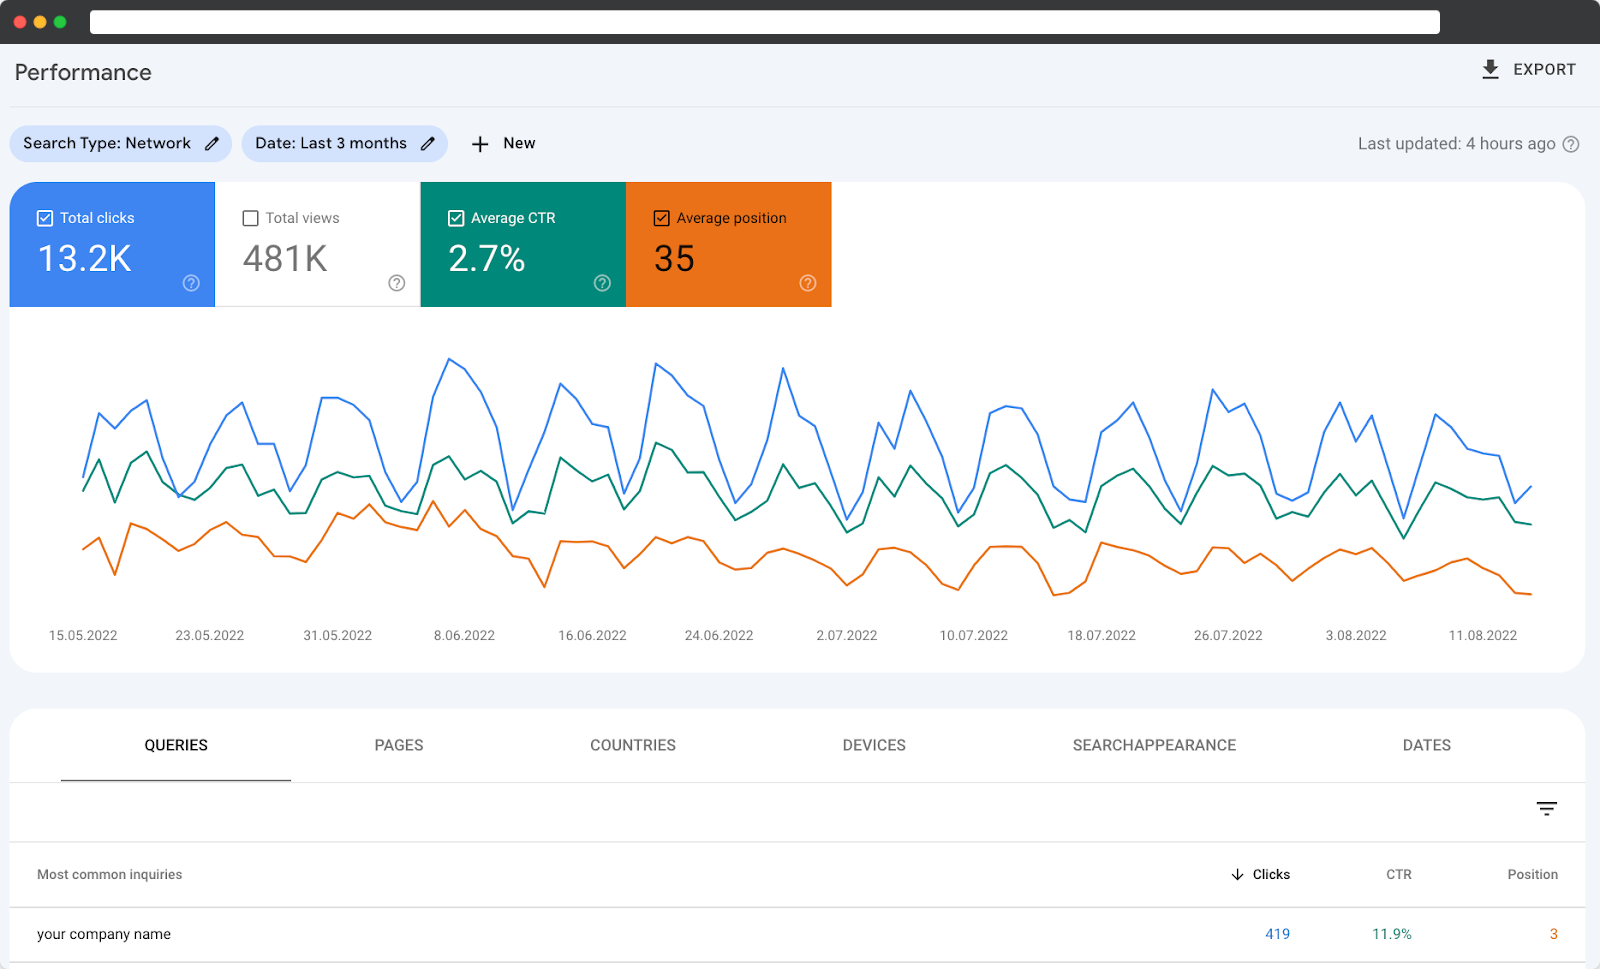Viewport: 1600px width, 969px height.
Task: Open the SearchAppearance tab
Action: [1154, 745]
